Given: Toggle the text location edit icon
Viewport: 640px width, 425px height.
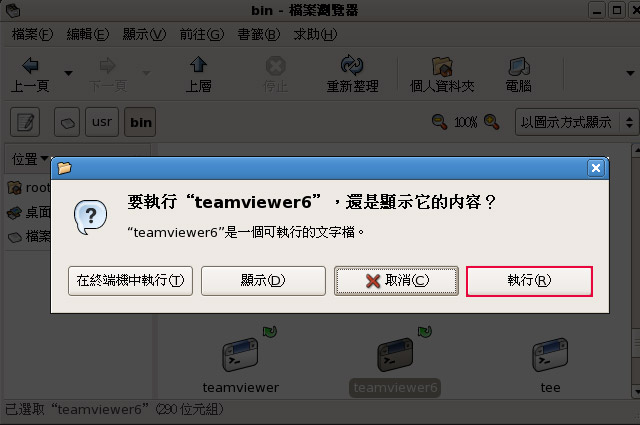Looking at the screenshot, I should (x=25, y=122).
